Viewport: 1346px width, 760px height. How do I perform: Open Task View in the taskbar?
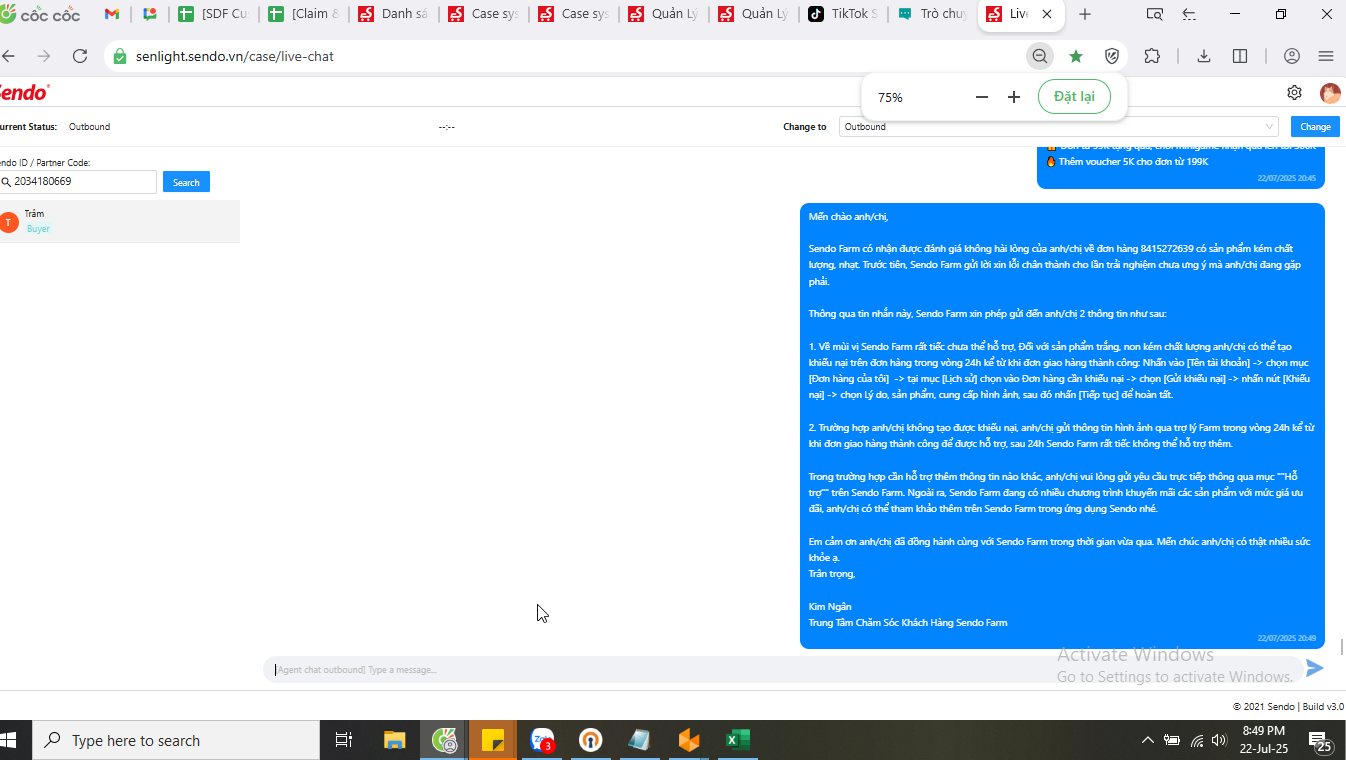tap(344, 740)
